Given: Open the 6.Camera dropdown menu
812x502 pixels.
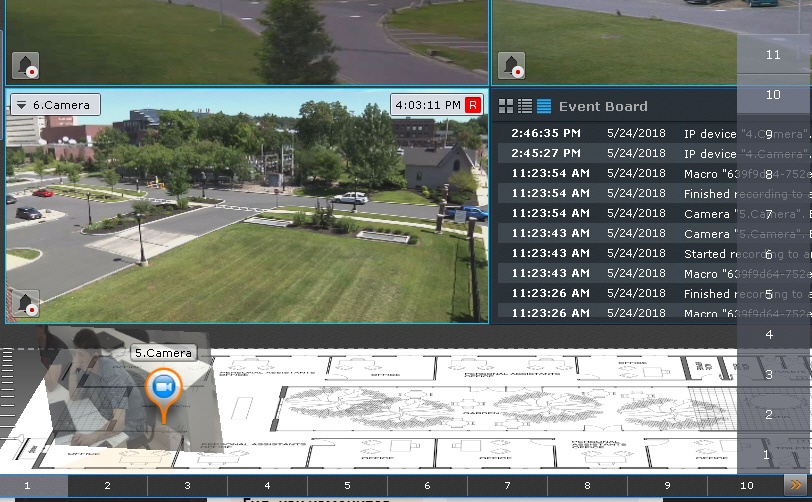Looking at the screenshot, I should coord(20,105).
